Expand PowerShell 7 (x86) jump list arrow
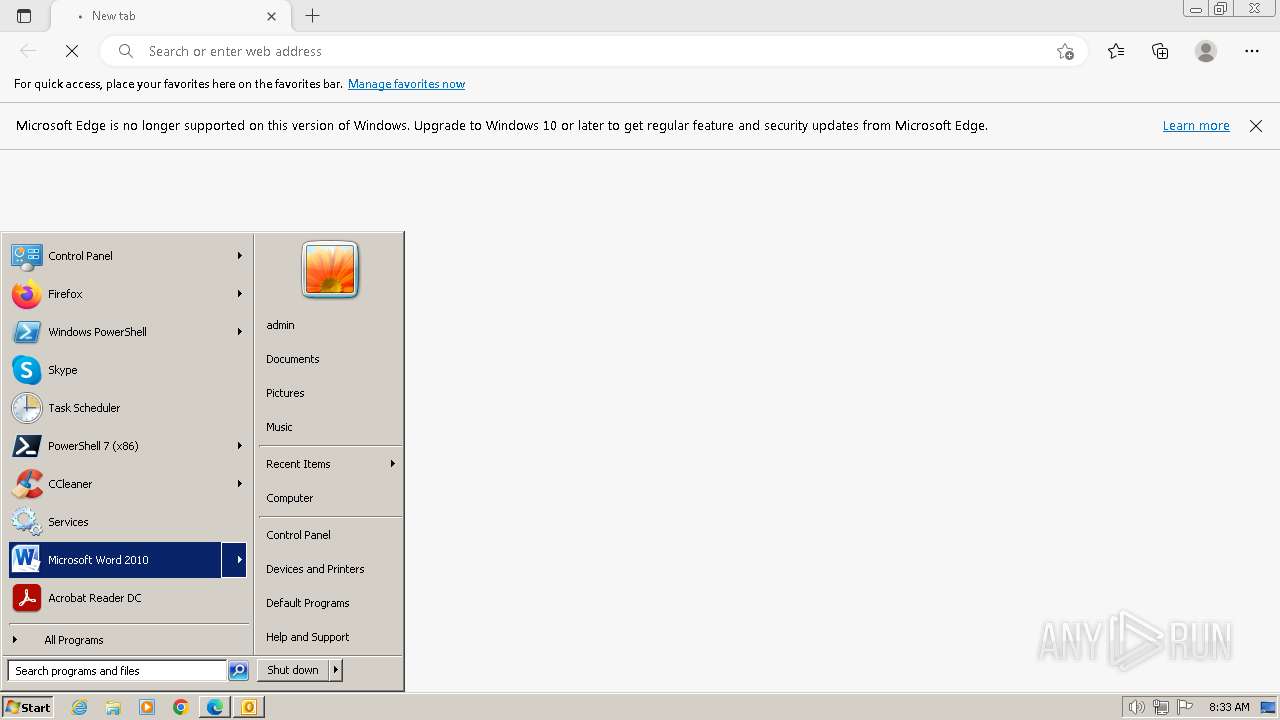 239,446
